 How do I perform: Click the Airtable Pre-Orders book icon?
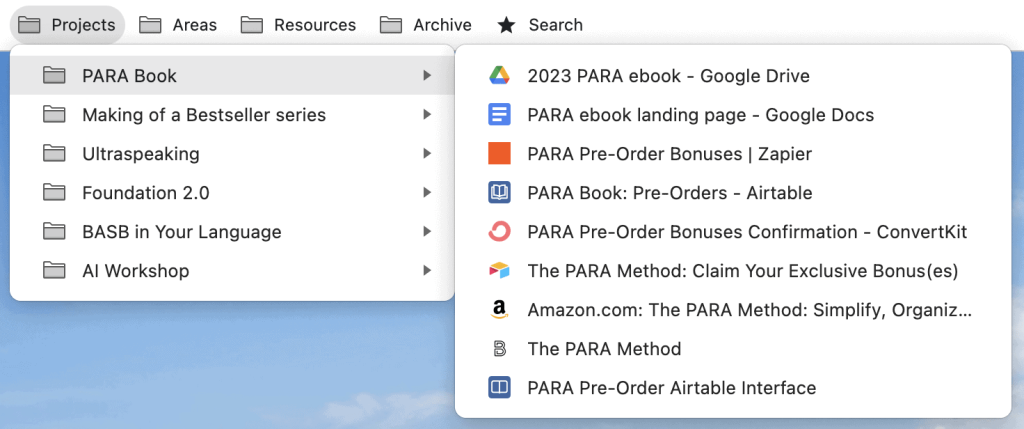click(x=499, y=193)
